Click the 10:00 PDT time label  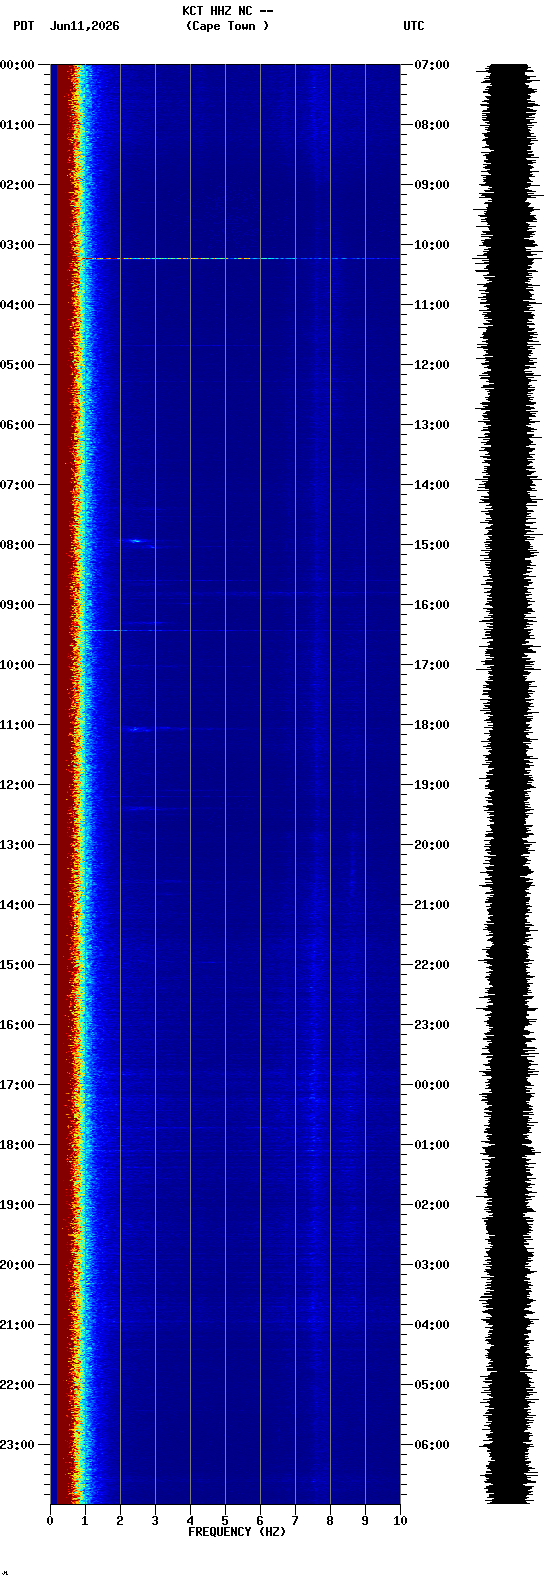[x=17, y=665]
